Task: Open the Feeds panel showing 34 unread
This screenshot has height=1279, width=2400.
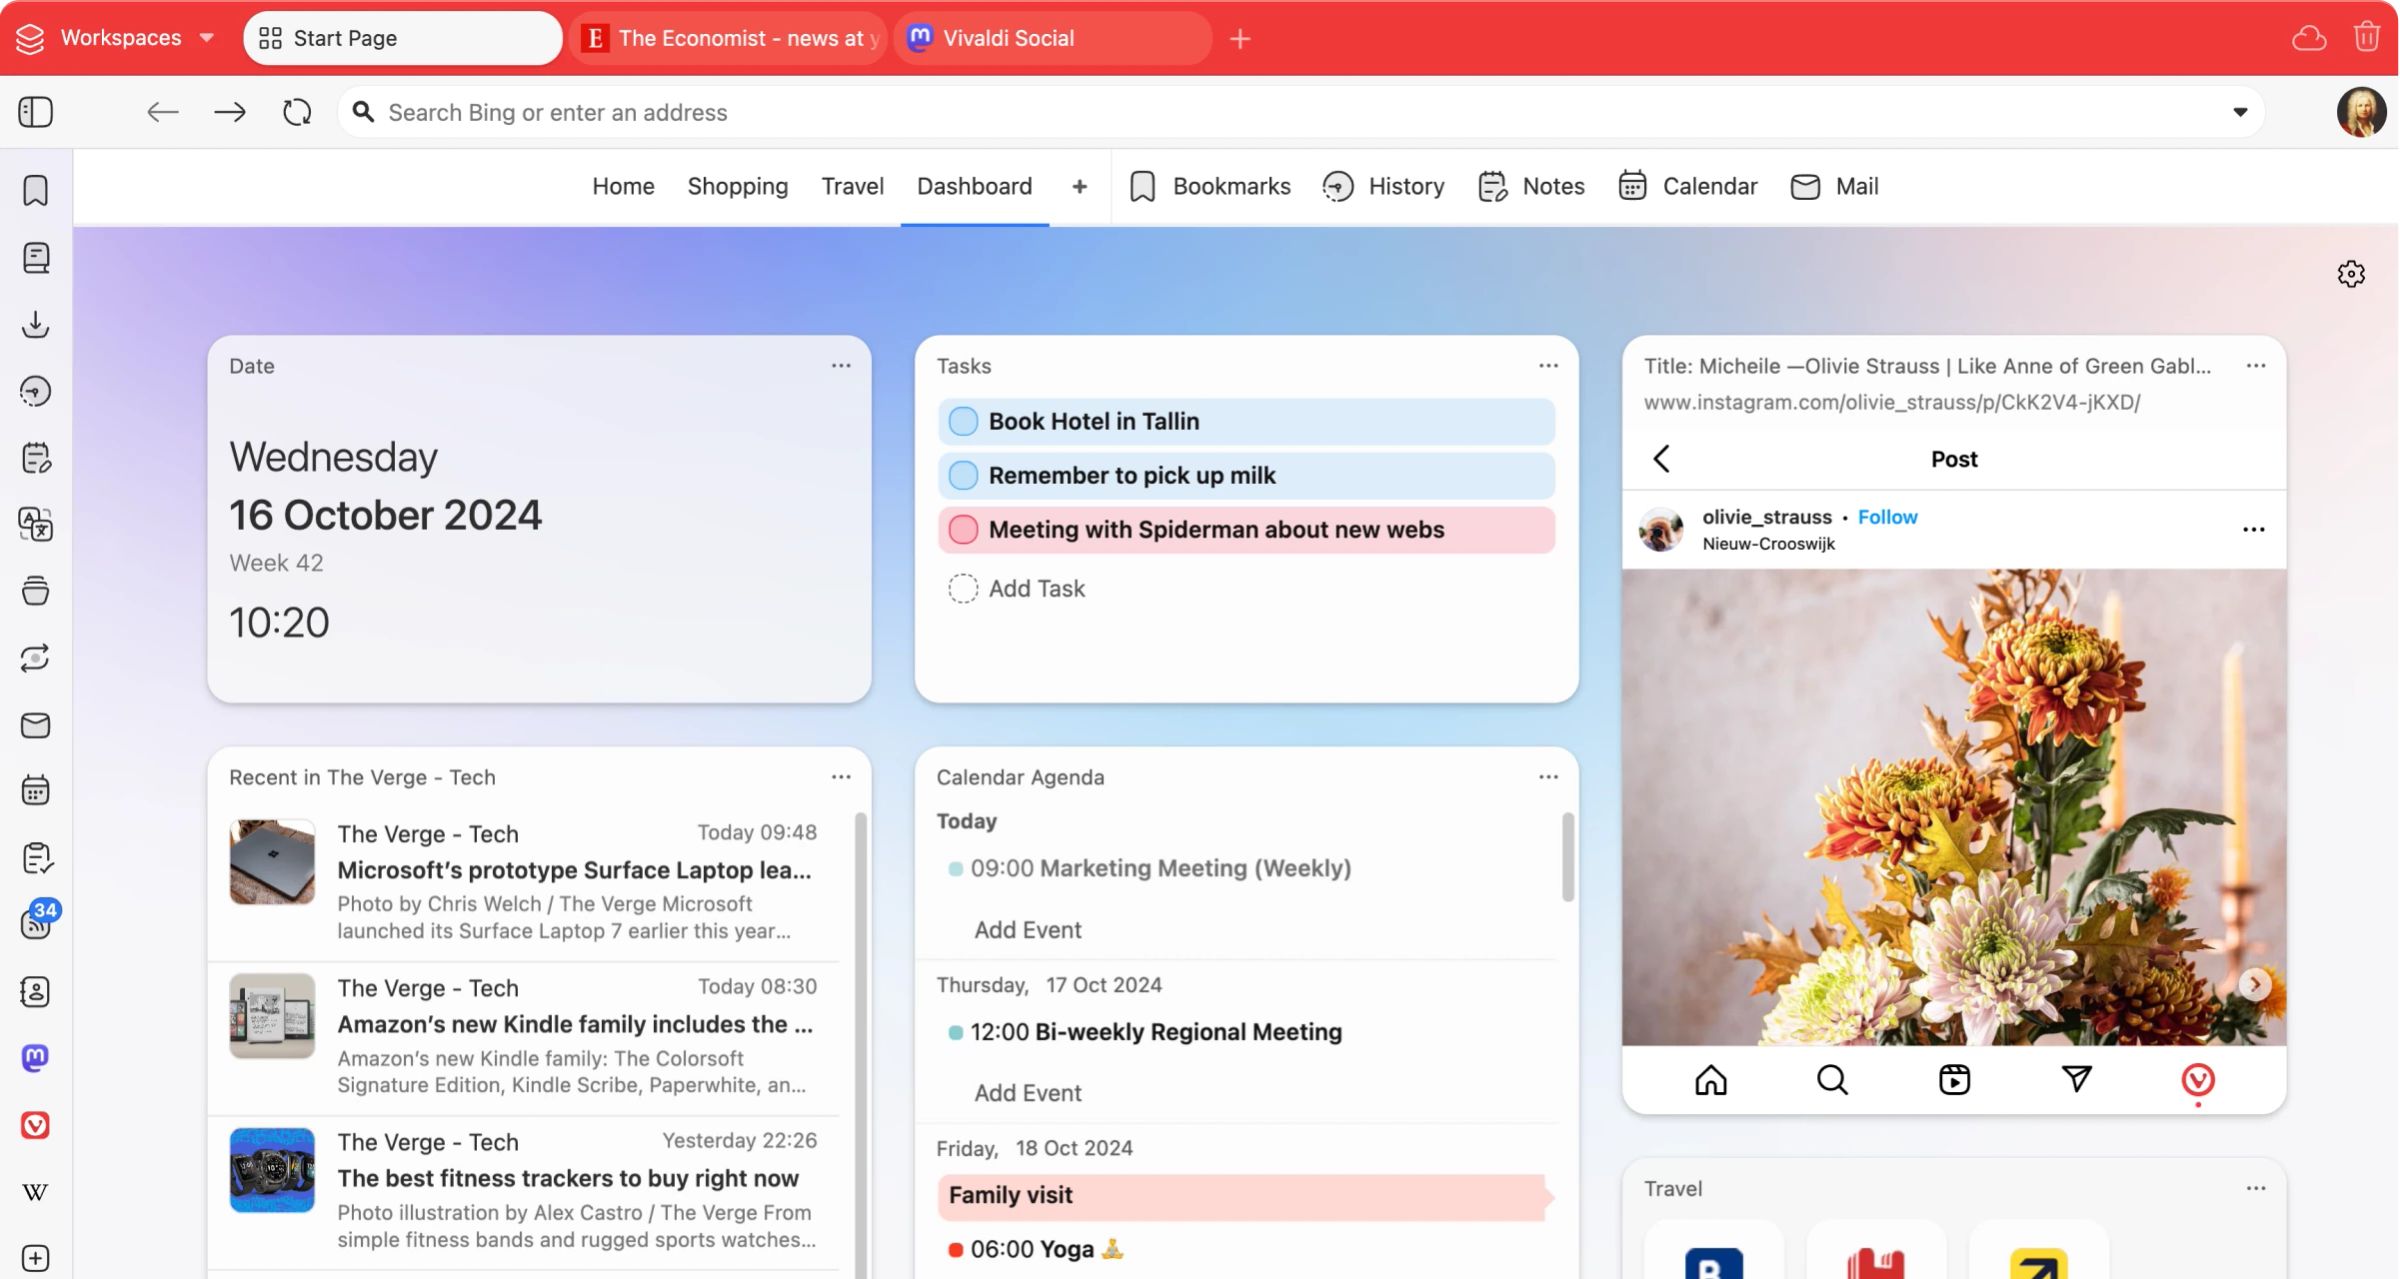Action: tap(36, 922)
